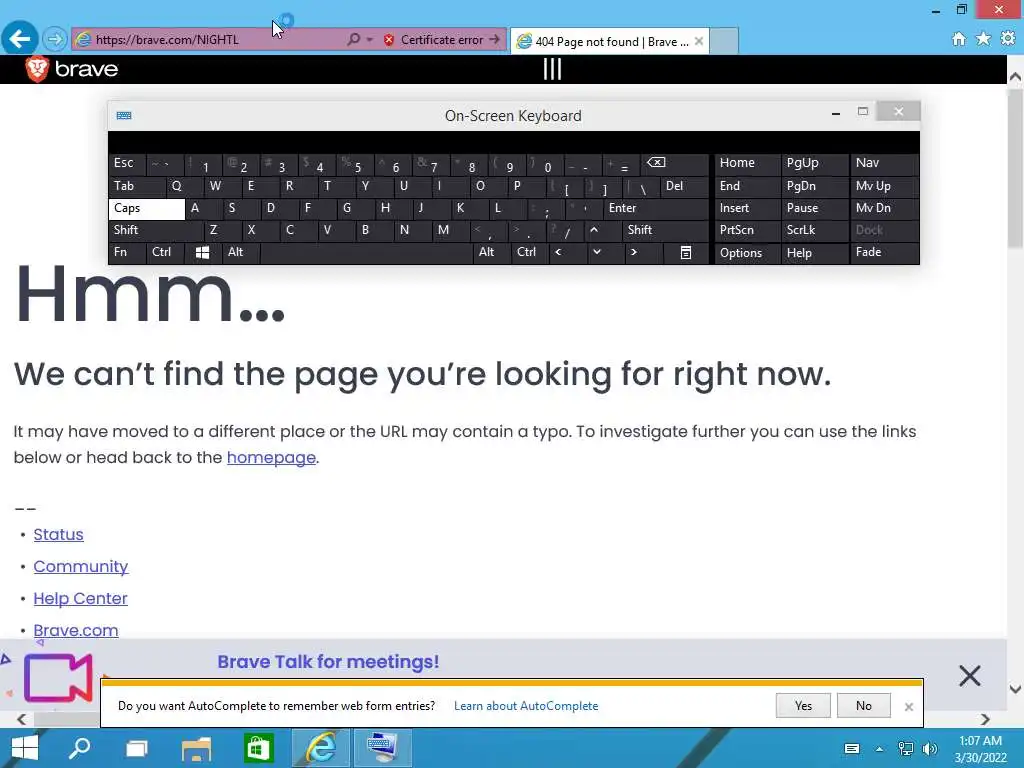Tap the space bar key
The image size is (1024, 768).
pos(366,252)
